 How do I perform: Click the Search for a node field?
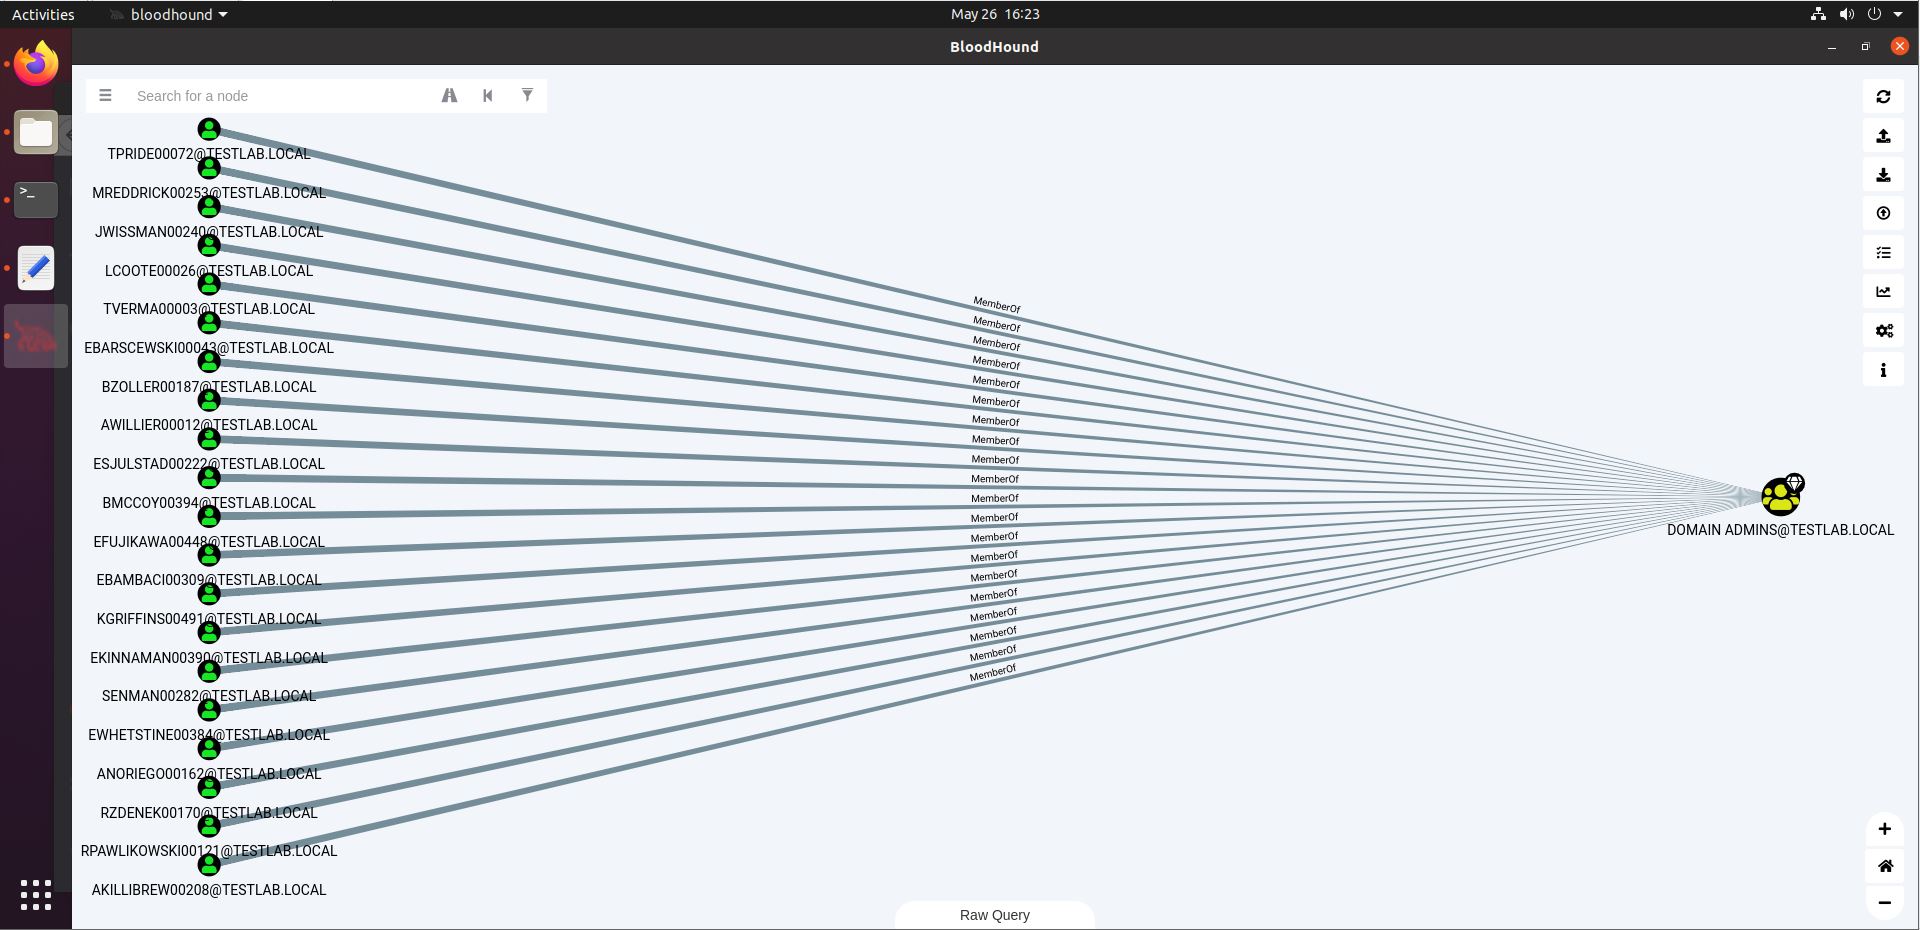coord(280,96)
